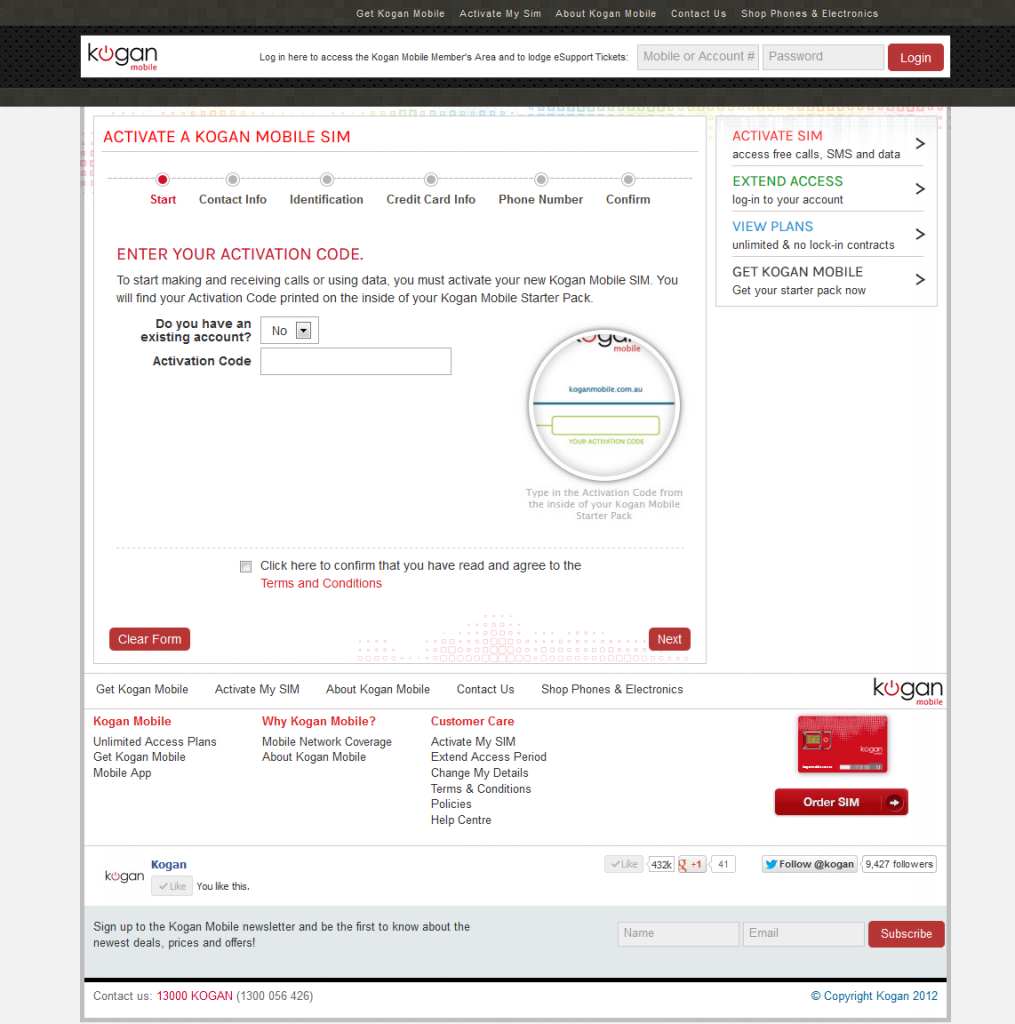The image size is (1015, 1024).
Task: Click the Clear Form button
Action: (150, 639)
